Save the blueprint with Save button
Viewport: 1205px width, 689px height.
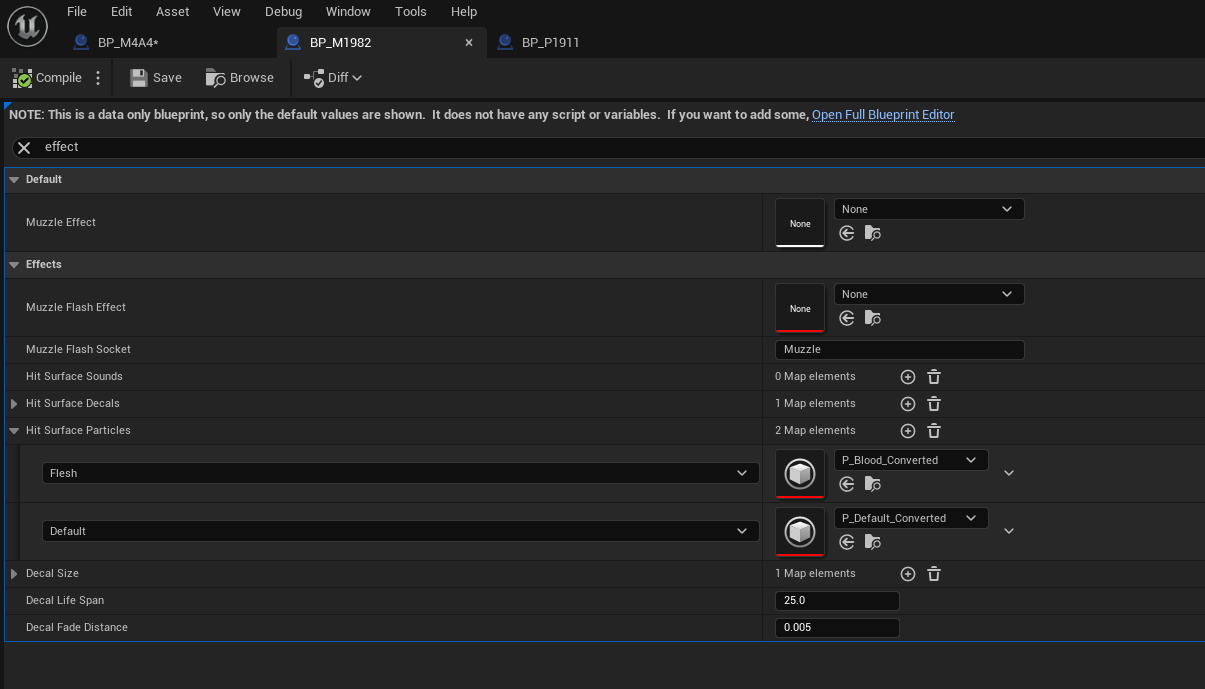point(156,78)
